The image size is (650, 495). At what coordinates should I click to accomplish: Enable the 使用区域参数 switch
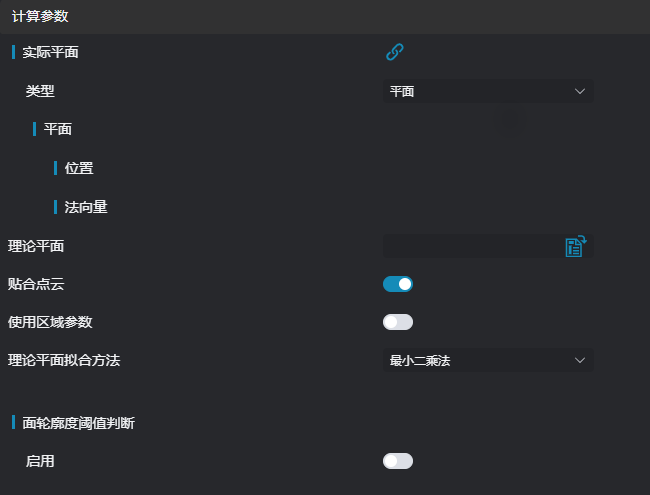[398, 322]
